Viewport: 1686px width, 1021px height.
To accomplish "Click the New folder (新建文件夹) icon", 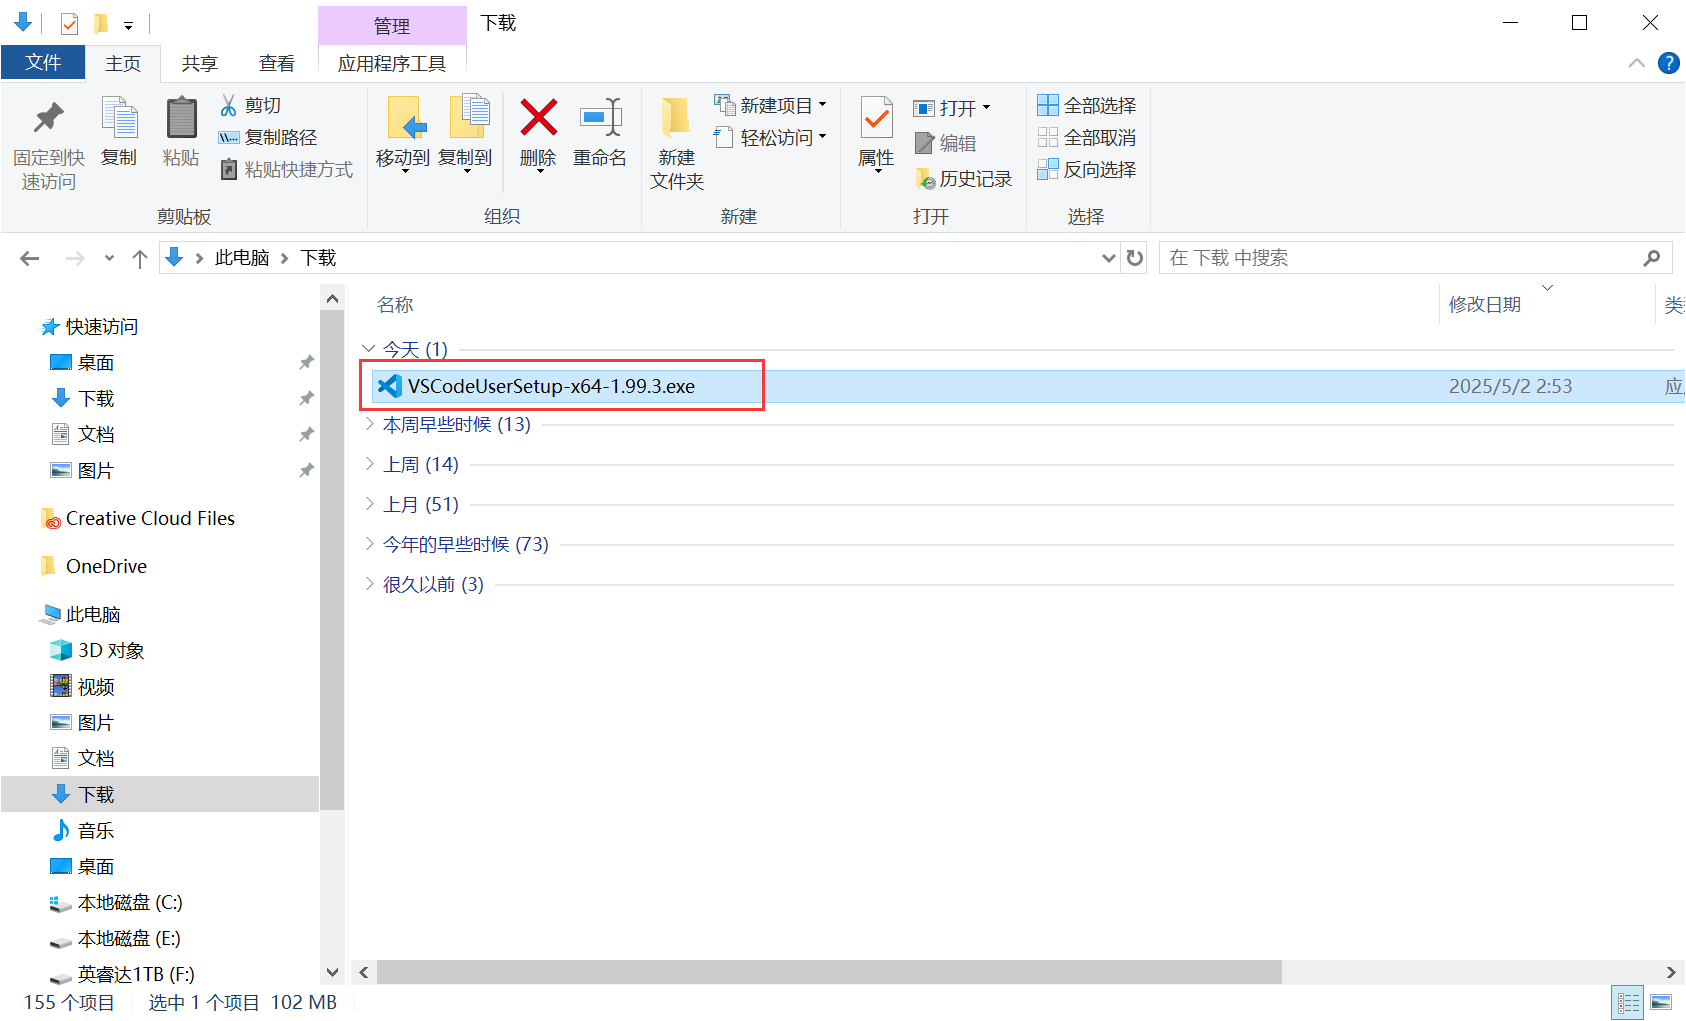I will (676, 117).
